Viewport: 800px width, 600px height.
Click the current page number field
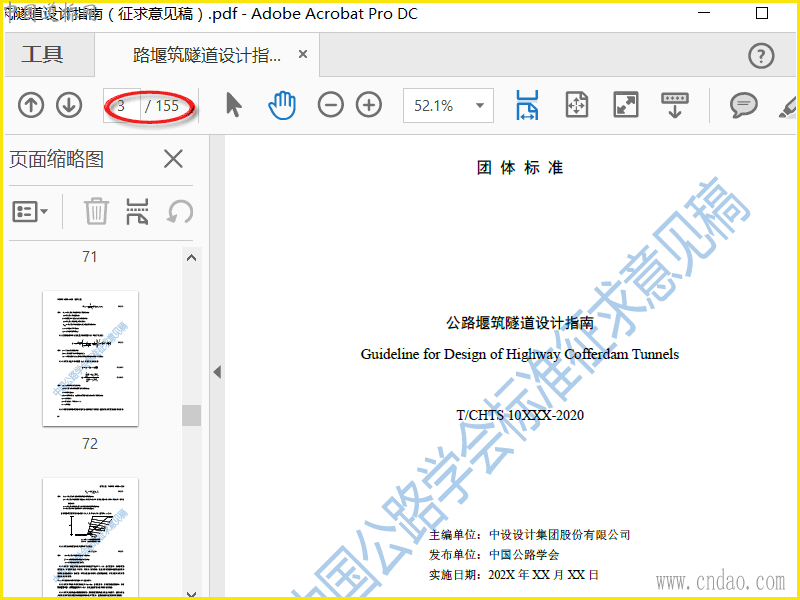tap(121, 106)
